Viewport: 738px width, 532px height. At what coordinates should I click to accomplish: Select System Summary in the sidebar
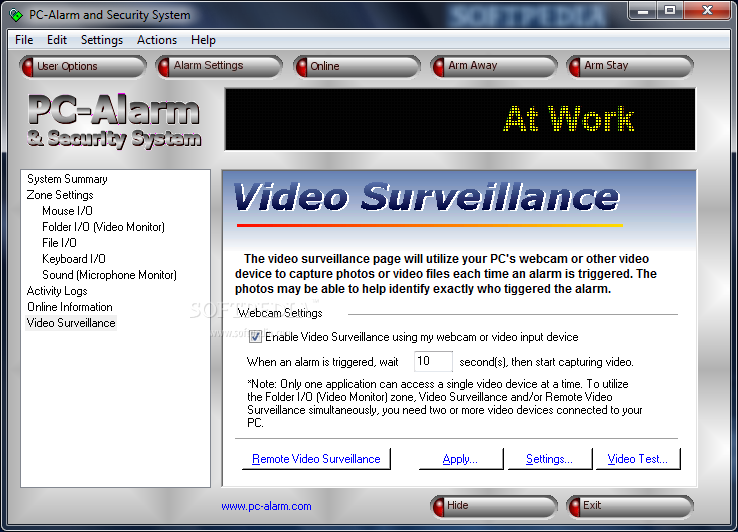point(67,179)
